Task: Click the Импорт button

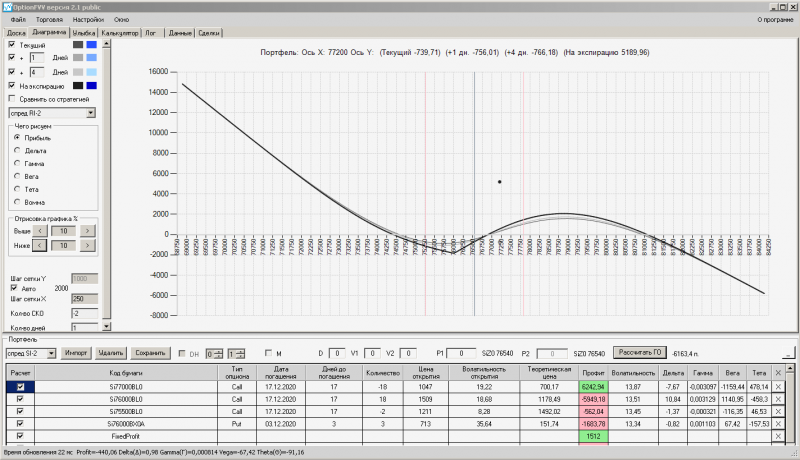Action: click(x=76, y=353)
